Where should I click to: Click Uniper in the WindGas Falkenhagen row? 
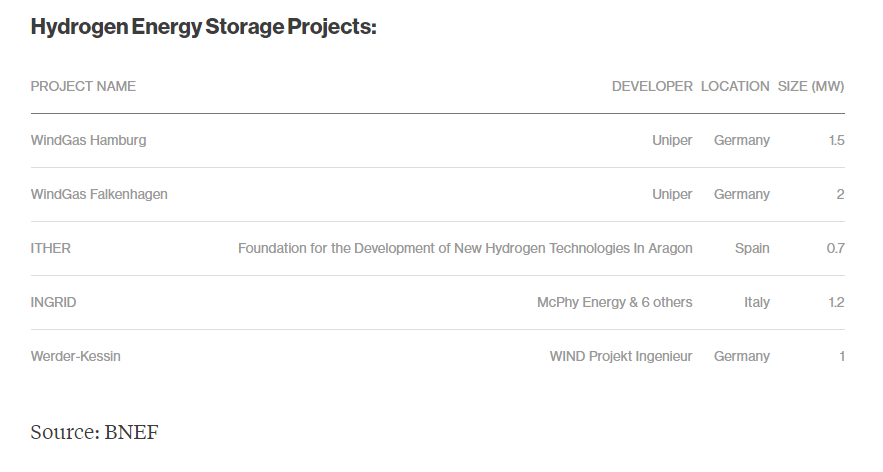(x=672, y=194)
